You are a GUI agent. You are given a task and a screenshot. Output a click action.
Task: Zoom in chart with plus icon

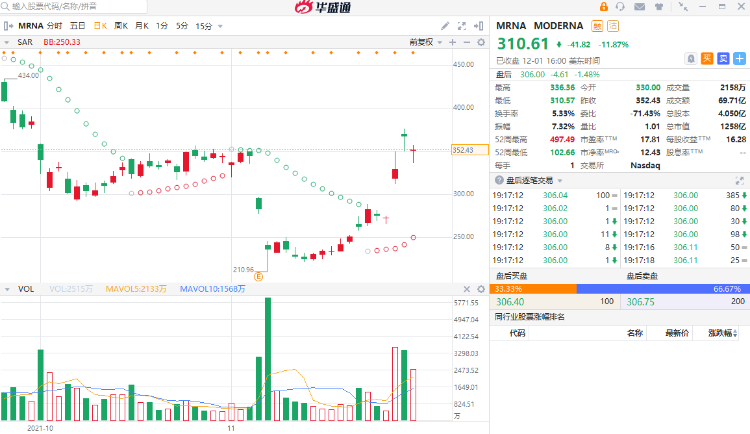452,42
